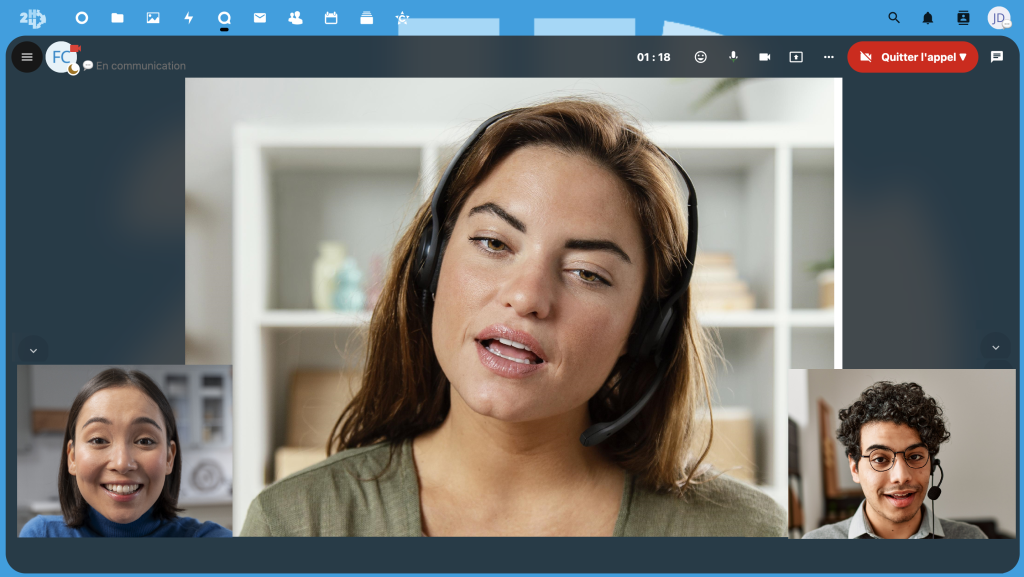Open the Deck app stacked cards icon
The width and height of the screenshot is (1024, 577).
pos(366,18)
